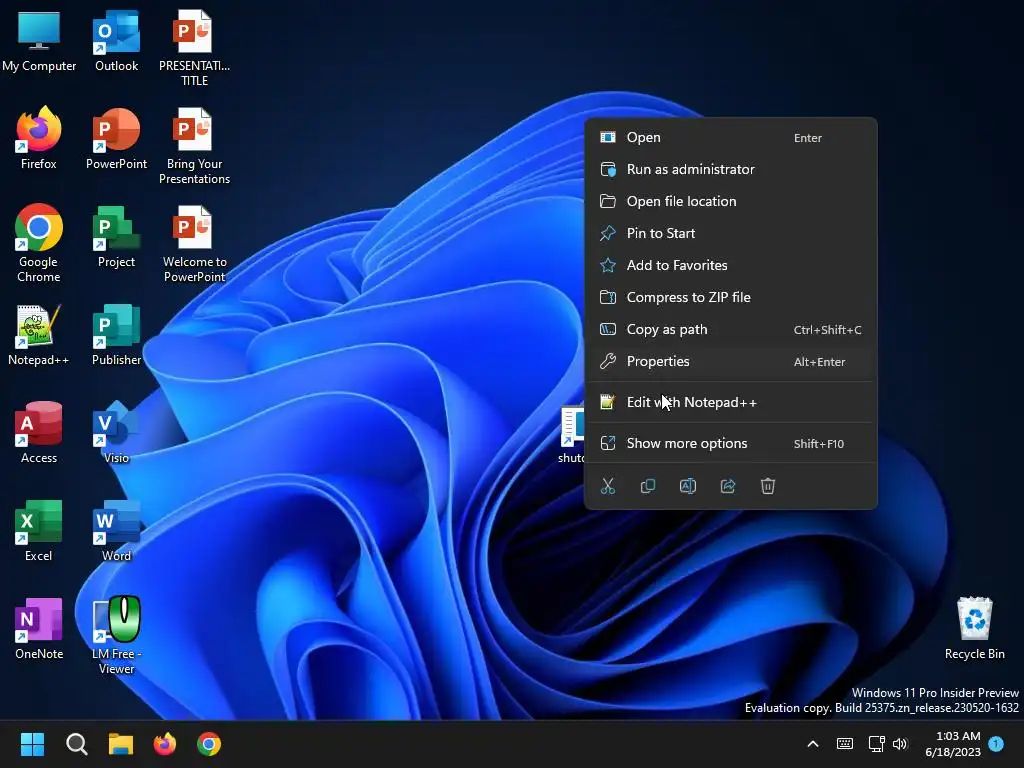Open Properties from the context menu
This screenshot has height=768, width=1024.
tap(730, 361)
